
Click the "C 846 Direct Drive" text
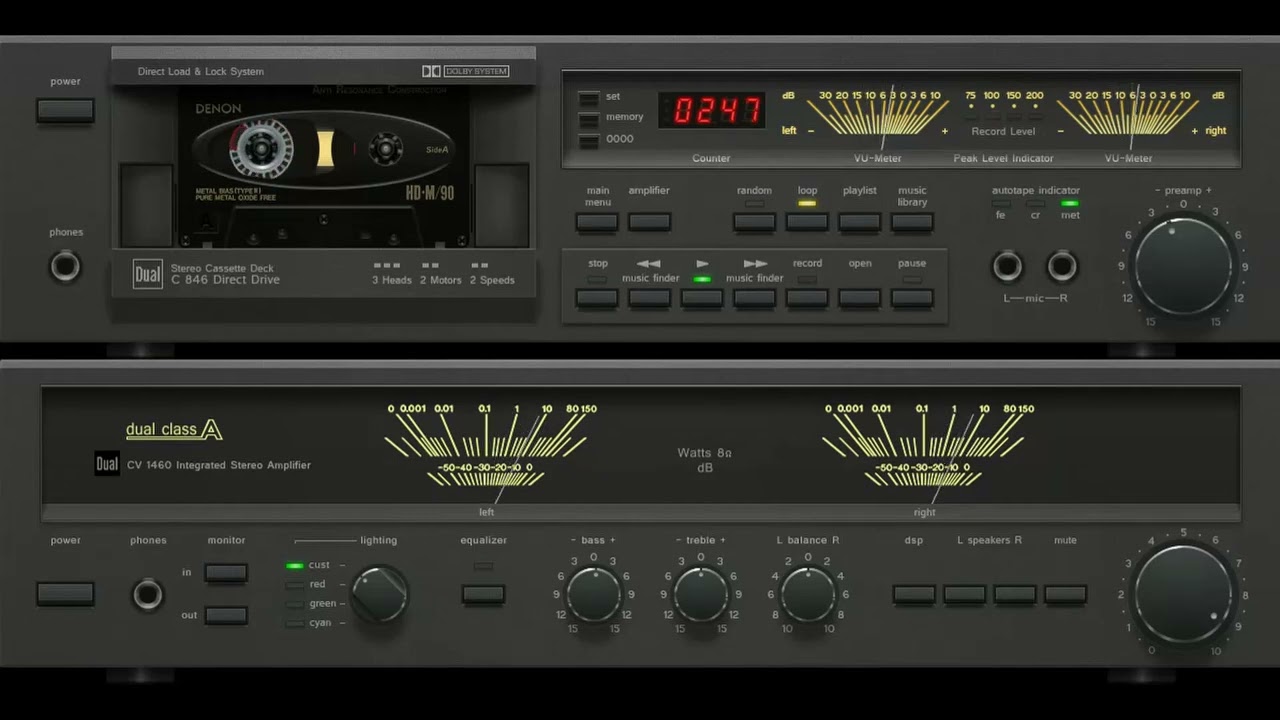[x=225, y=280]
